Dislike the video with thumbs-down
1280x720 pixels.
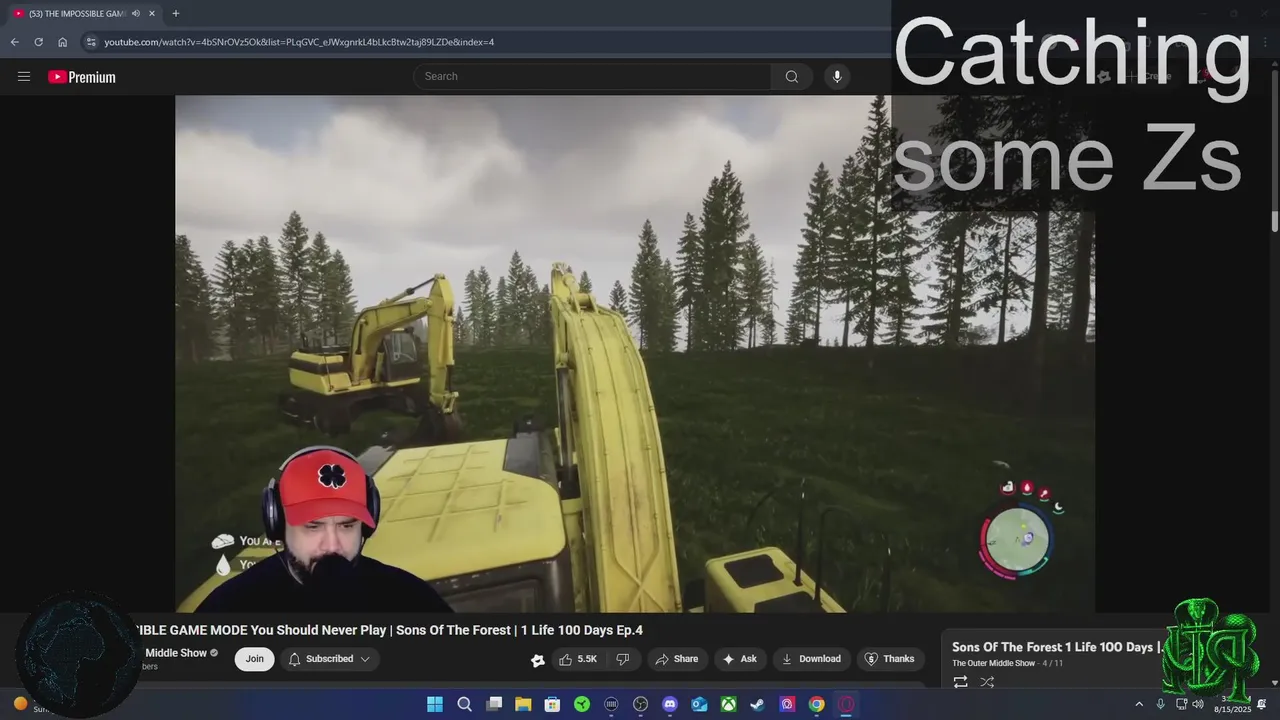coord(623,659)
